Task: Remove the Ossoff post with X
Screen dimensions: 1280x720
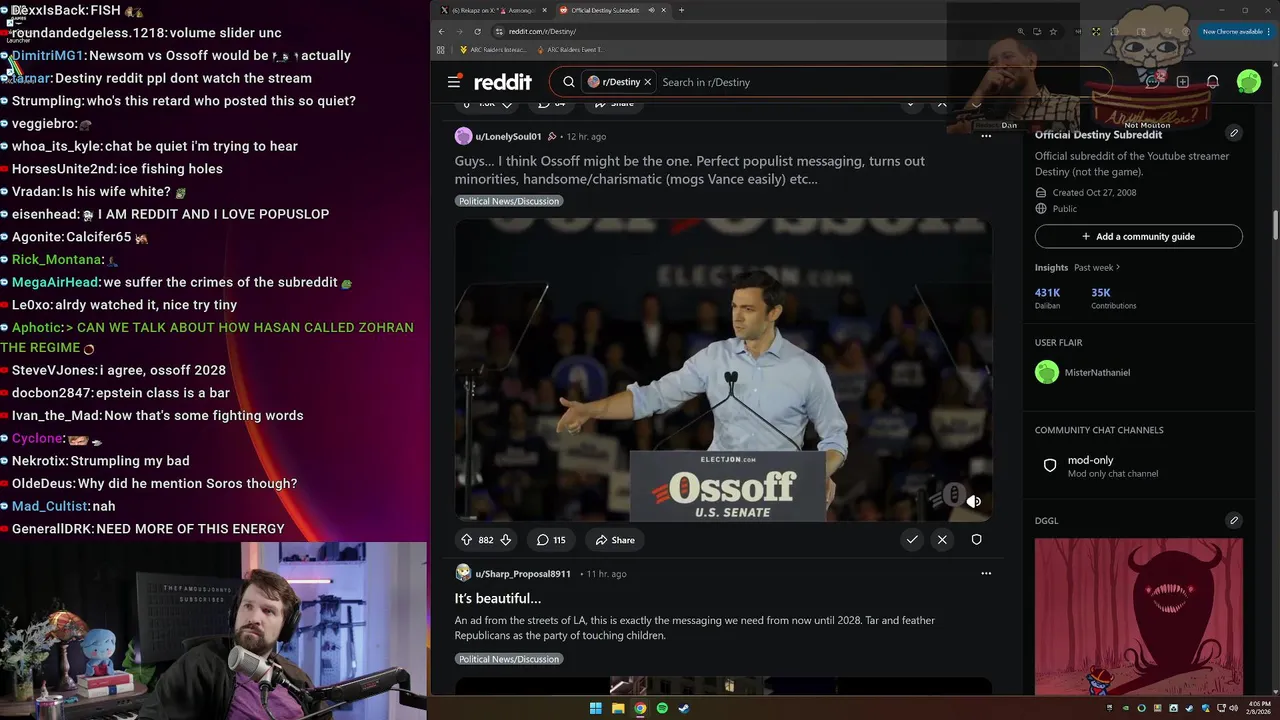Action: pos(942,540)
